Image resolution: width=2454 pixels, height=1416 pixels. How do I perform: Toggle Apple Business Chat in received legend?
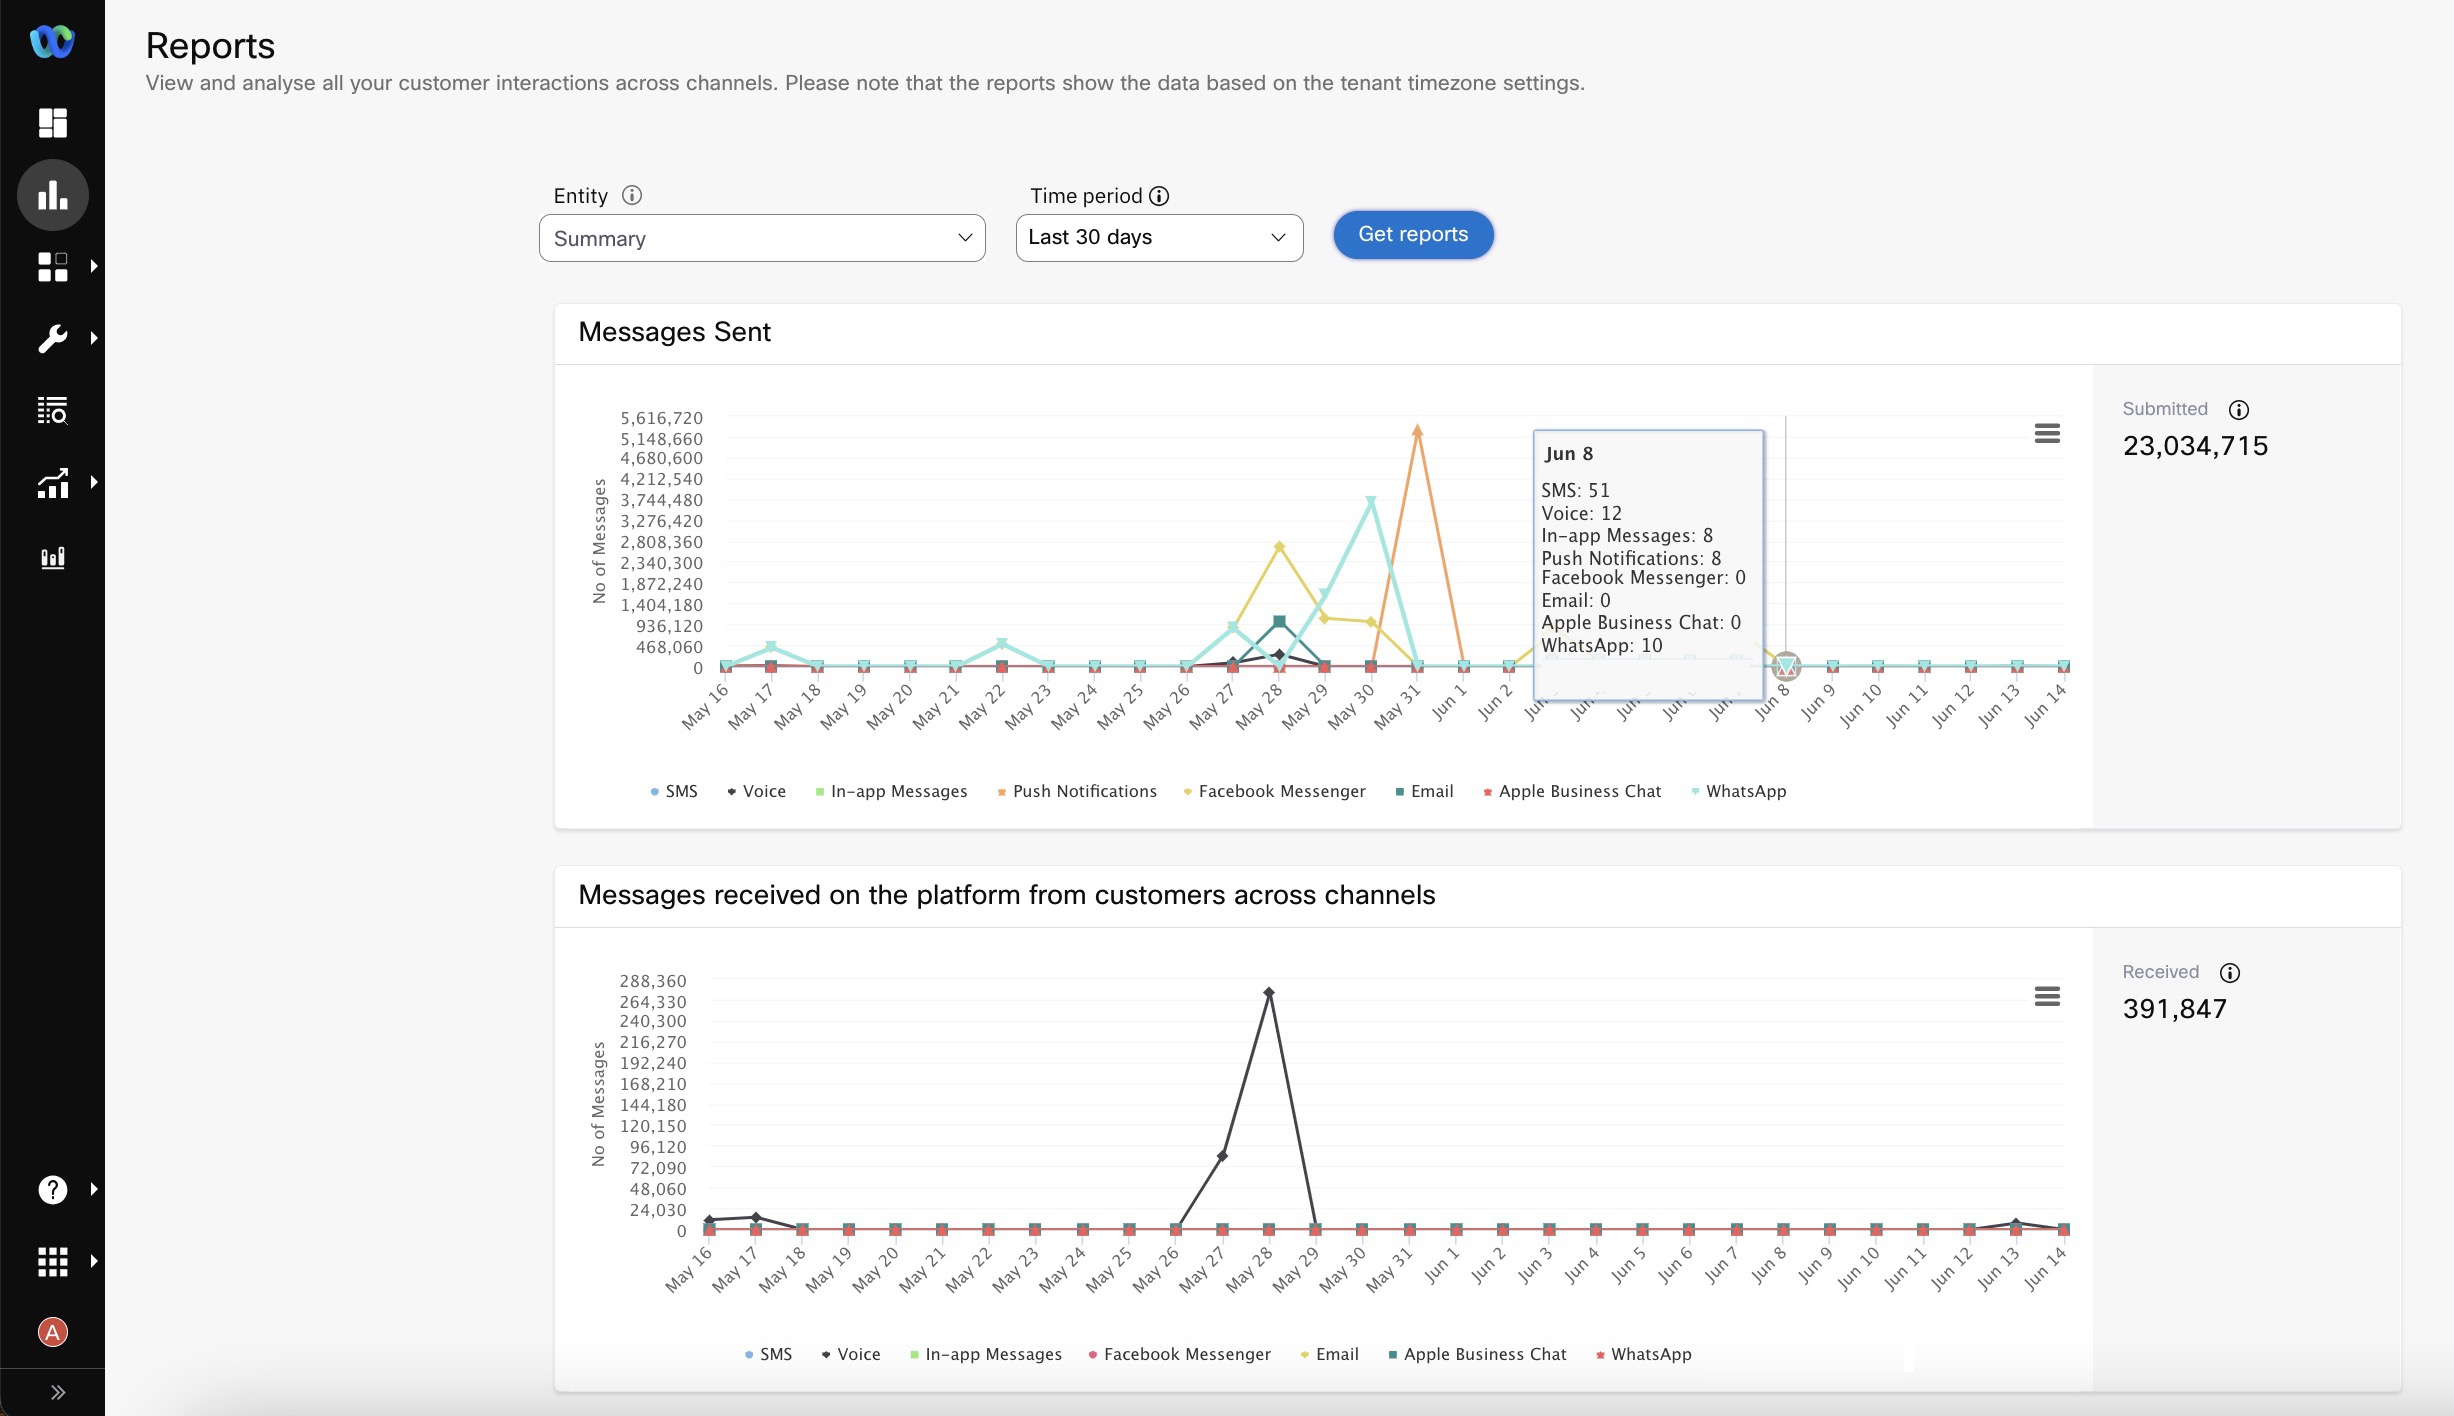pos(1477,1354)
